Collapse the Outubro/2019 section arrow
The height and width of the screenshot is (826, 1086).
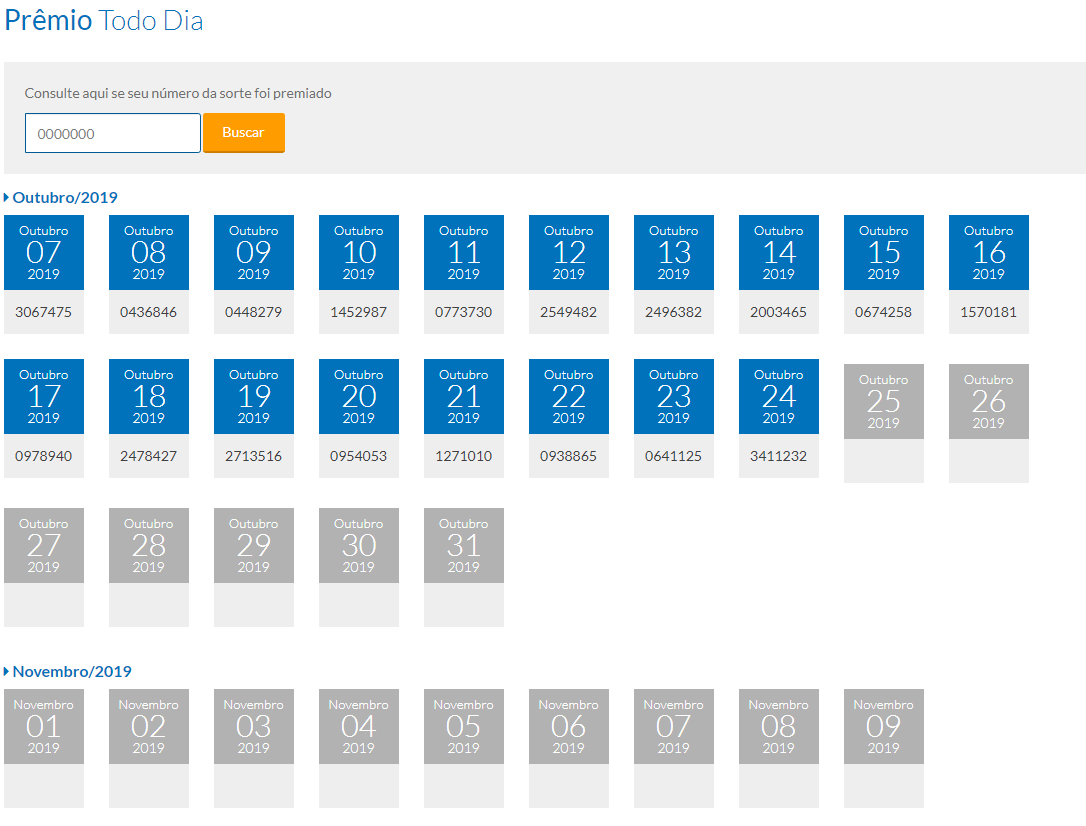[x=7, y=198]
